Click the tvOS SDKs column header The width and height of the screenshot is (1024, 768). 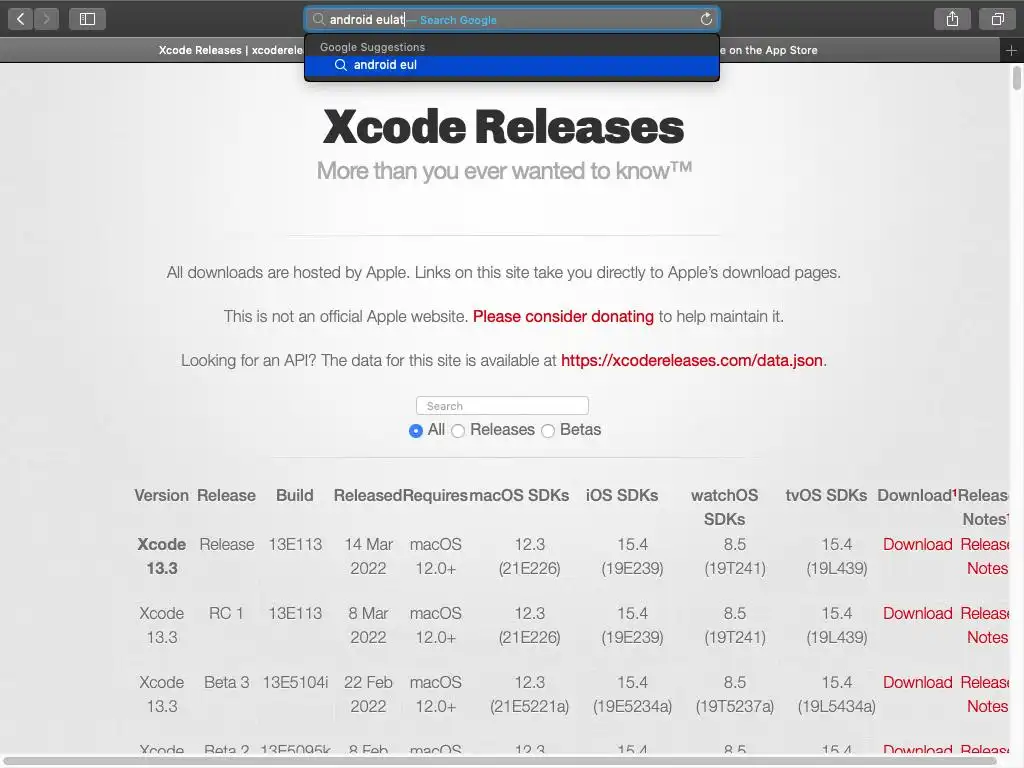826,496
